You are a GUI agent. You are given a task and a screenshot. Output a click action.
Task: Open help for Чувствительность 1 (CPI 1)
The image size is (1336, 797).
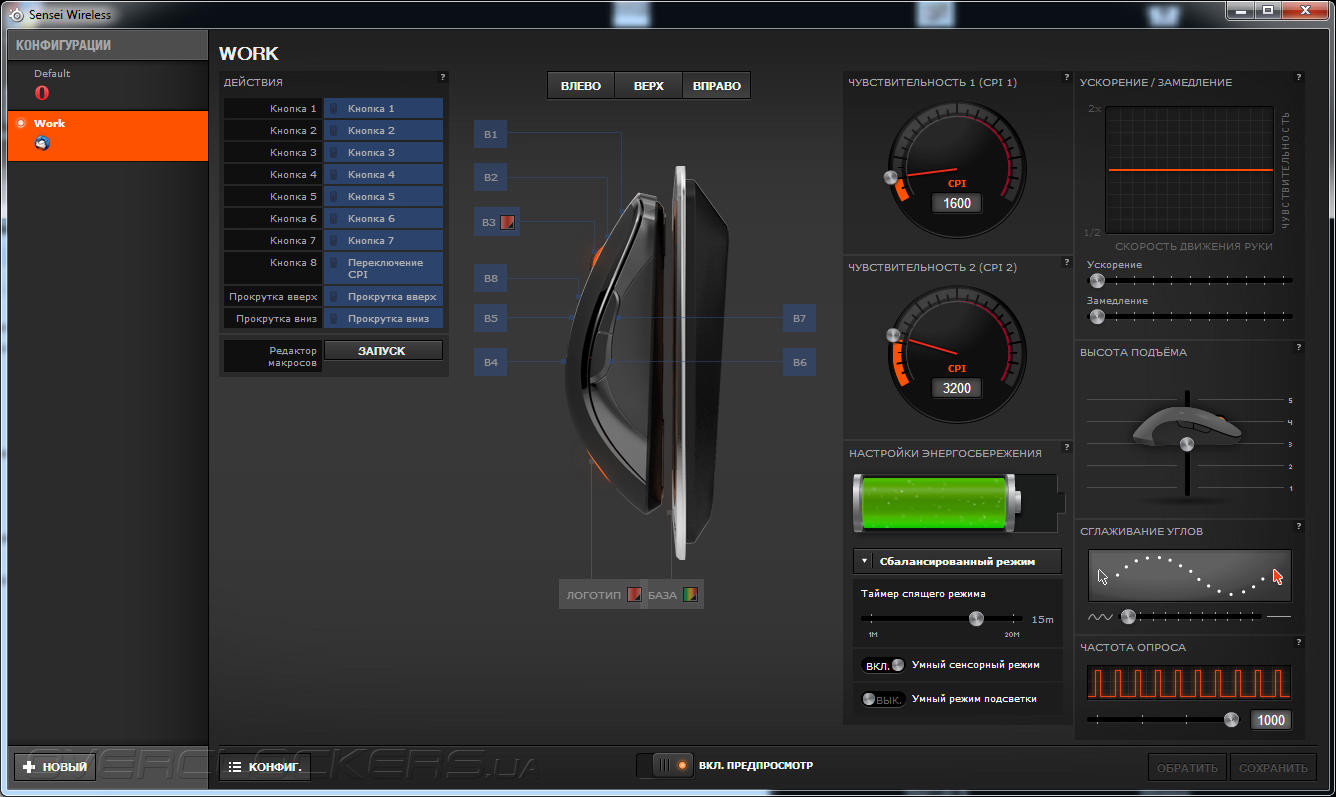pyautogui.click(x=1067, y=77)
